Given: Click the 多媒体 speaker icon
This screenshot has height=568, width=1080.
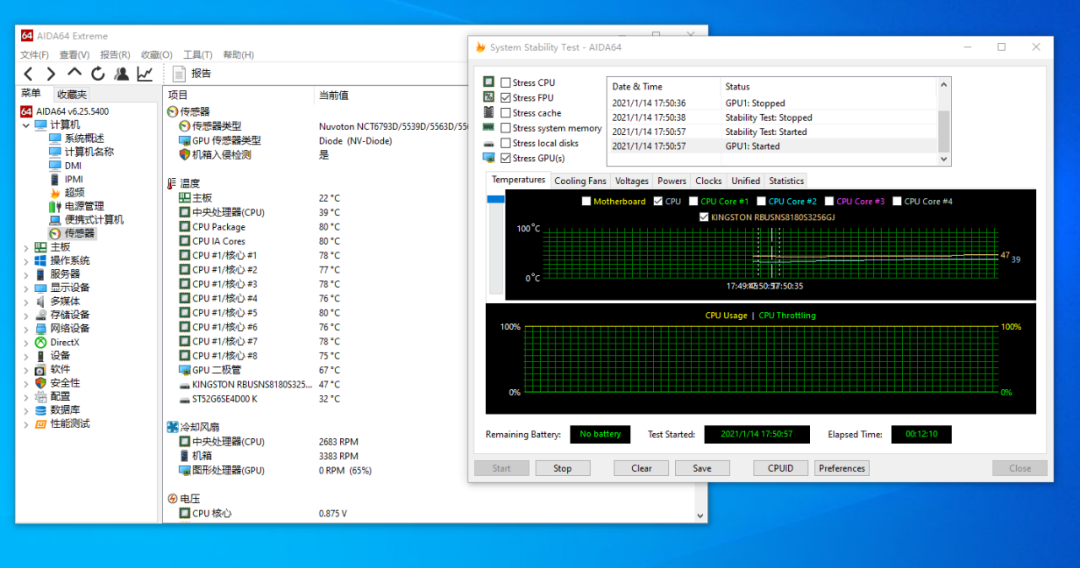Looking at the screenshot, I should pyautogui.click(x=41, y=302).
